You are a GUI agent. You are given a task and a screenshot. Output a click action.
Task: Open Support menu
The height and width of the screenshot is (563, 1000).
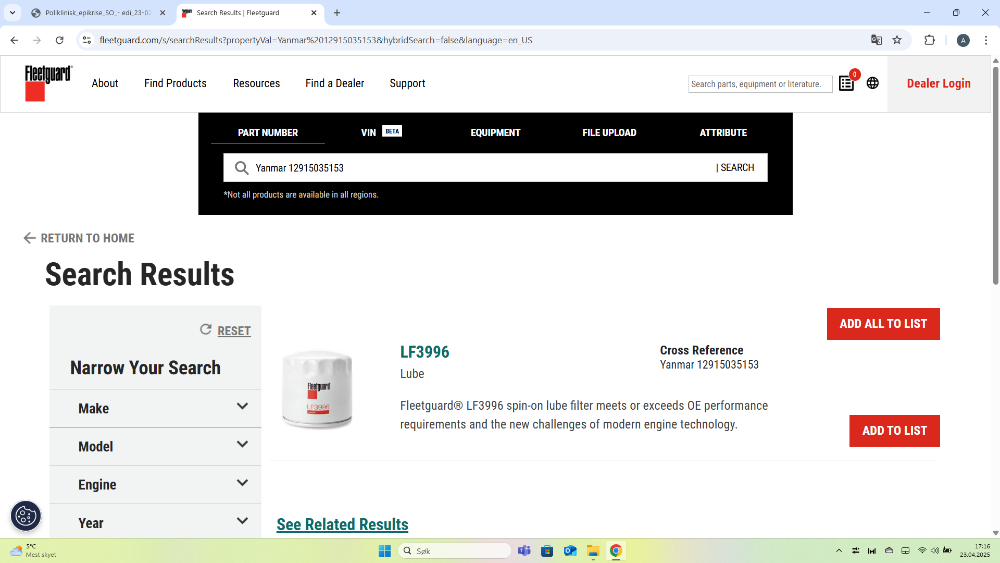[408, 84]
